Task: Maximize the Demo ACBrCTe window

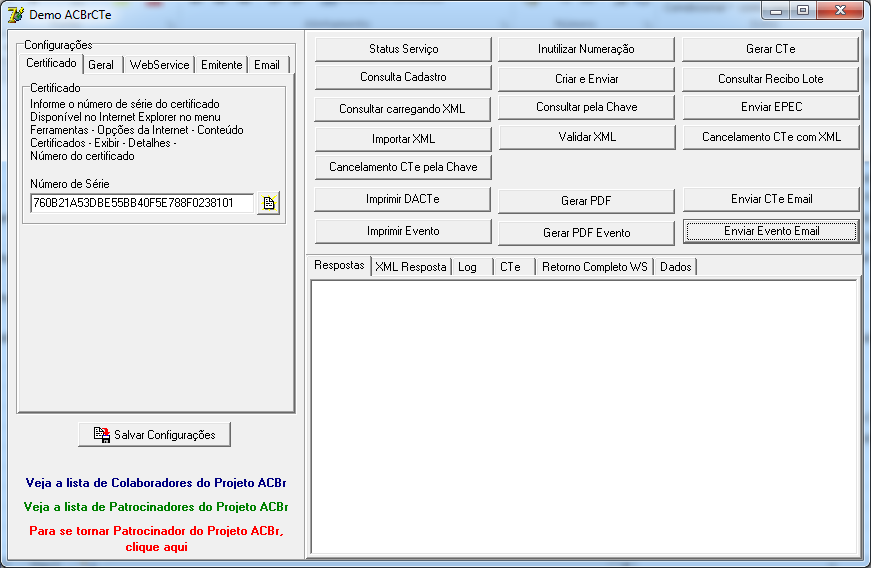Action: [803, 11]
